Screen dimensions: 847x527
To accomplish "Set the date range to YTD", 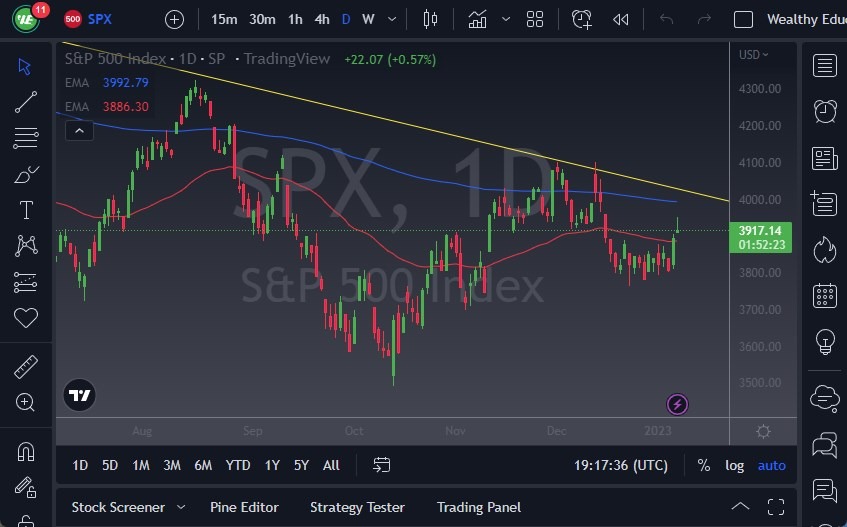I will (x=238, y=465).
